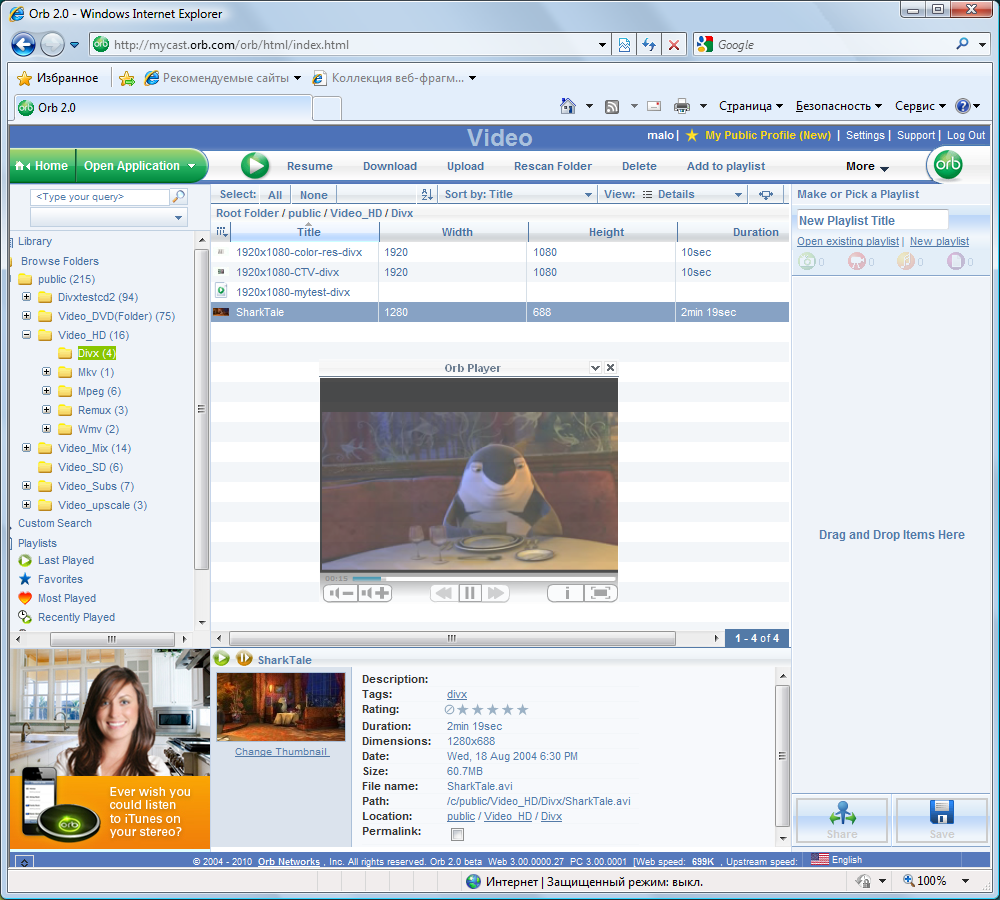Click the Settings link
1000x900 pixels.
pyautogui.click(x=865, y=135)
